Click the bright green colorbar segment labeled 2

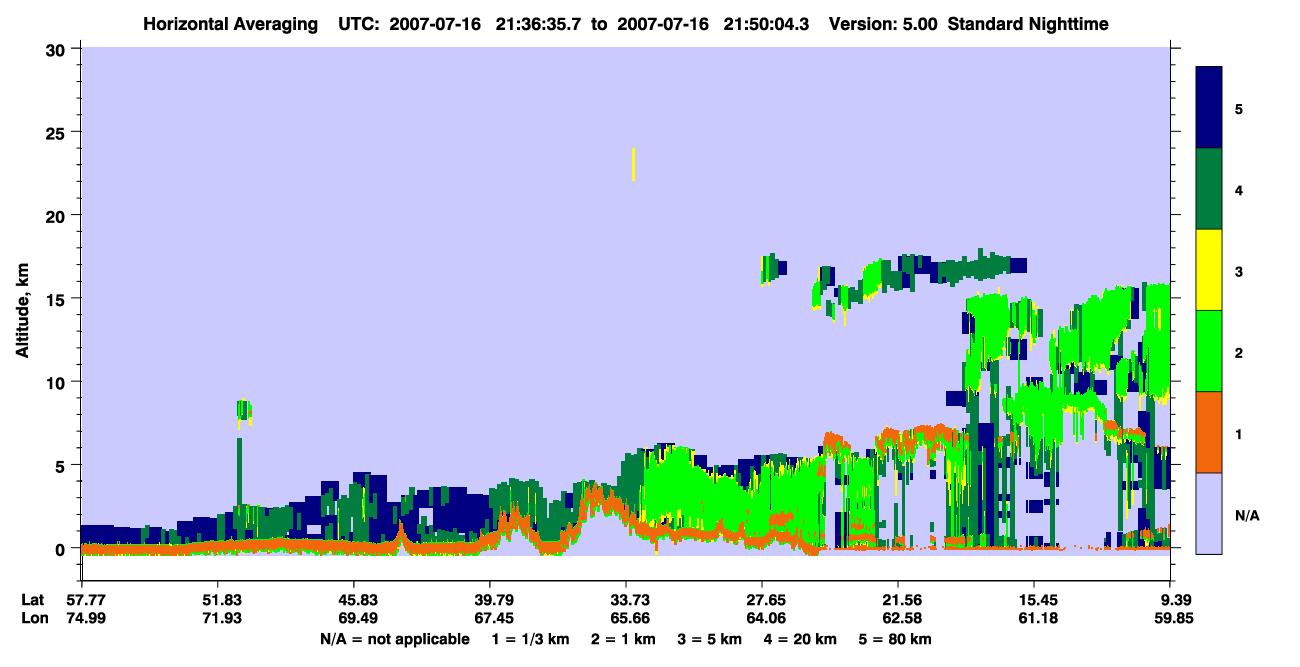point(1209,351)
